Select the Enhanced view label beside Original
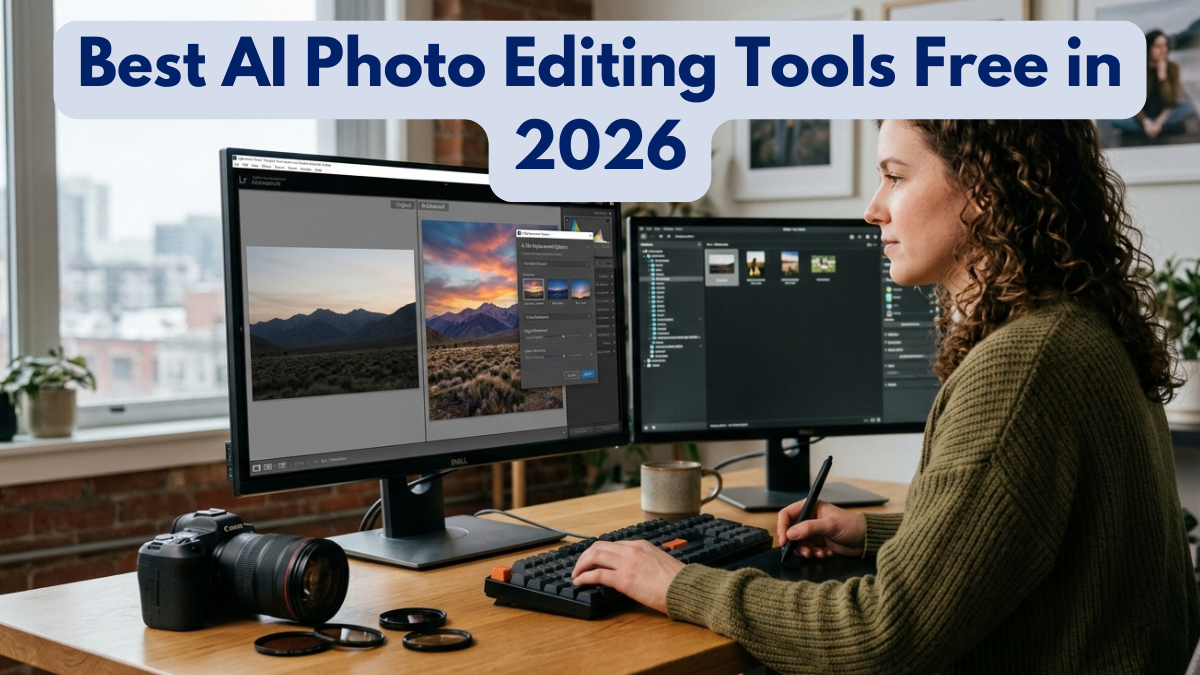Screen dimensions: 1200x675 coord(435,205)
